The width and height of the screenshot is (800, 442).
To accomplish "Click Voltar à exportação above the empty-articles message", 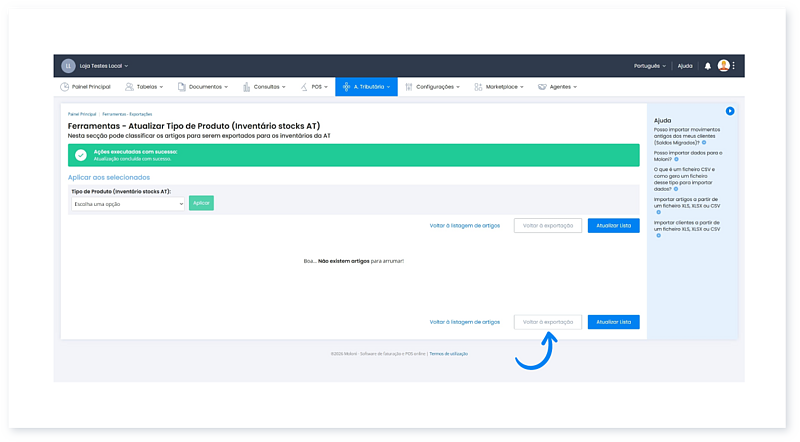I will tap(547, 226).
